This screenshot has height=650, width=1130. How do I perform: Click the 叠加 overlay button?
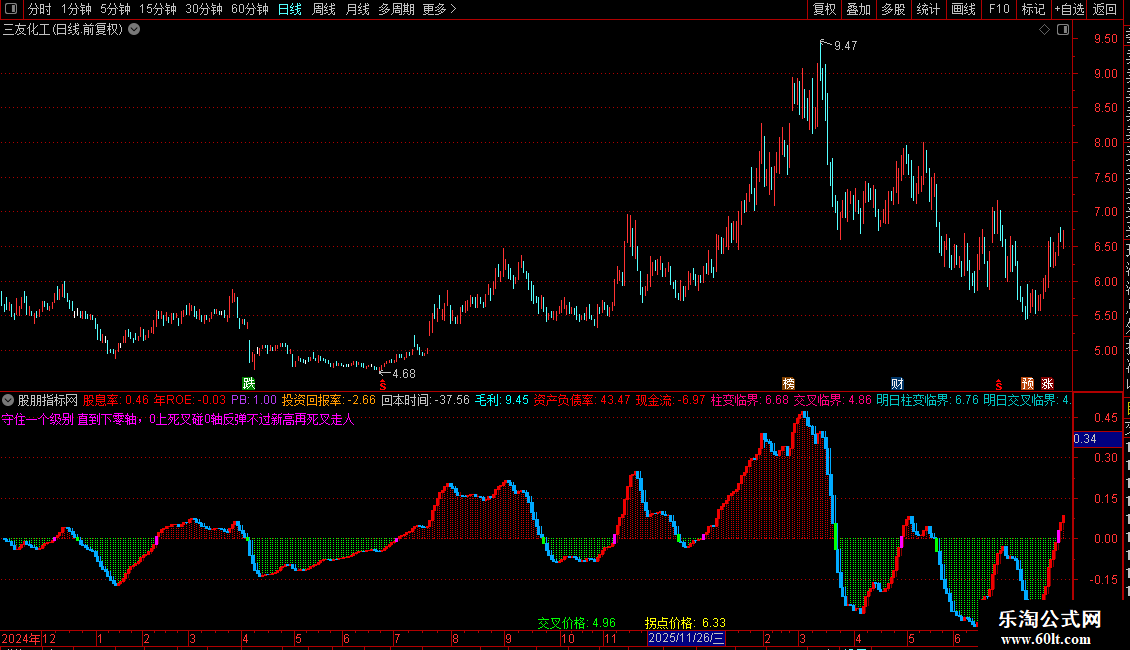coord(858,9)
